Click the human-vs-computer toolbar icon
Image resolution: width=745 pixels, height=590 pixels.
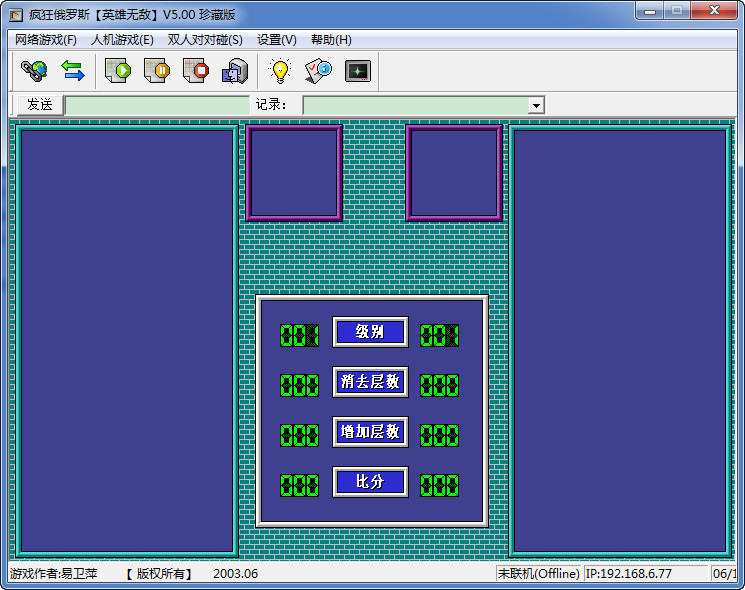click(234, 71)
